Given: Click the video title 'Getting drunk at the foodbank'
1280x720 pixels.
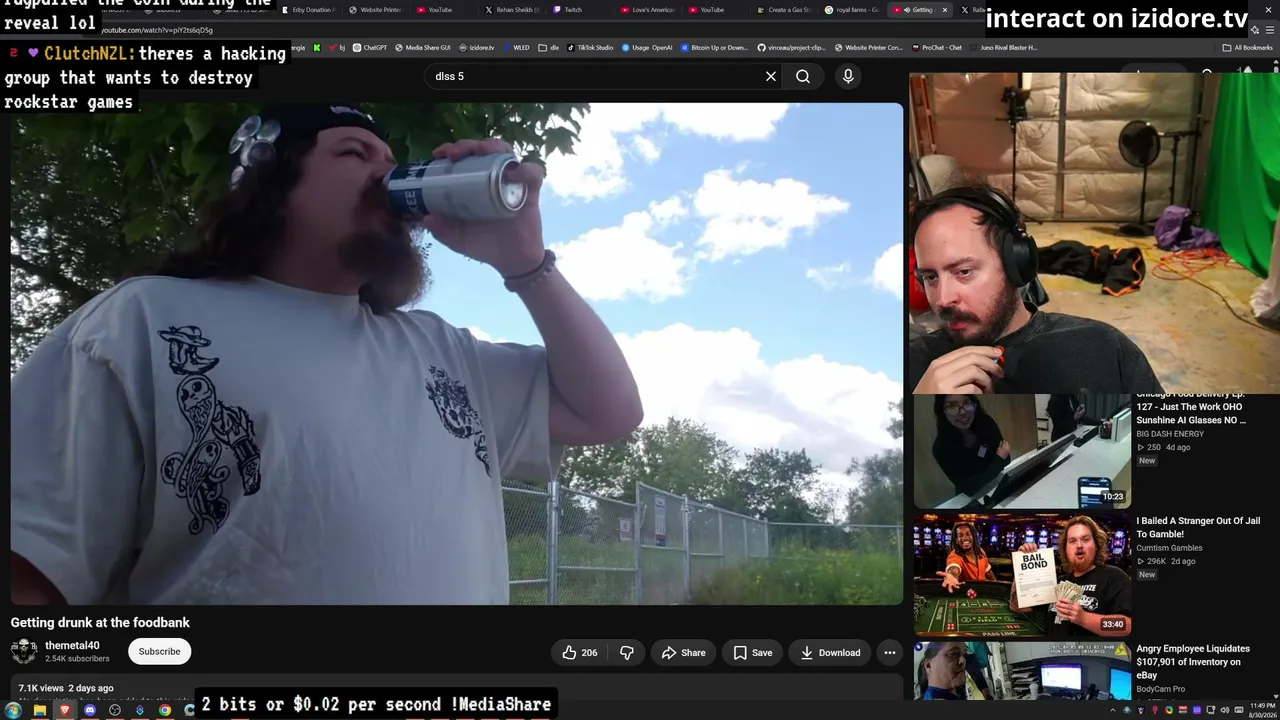Looking at the screenshot, I should tap(100, 622).
